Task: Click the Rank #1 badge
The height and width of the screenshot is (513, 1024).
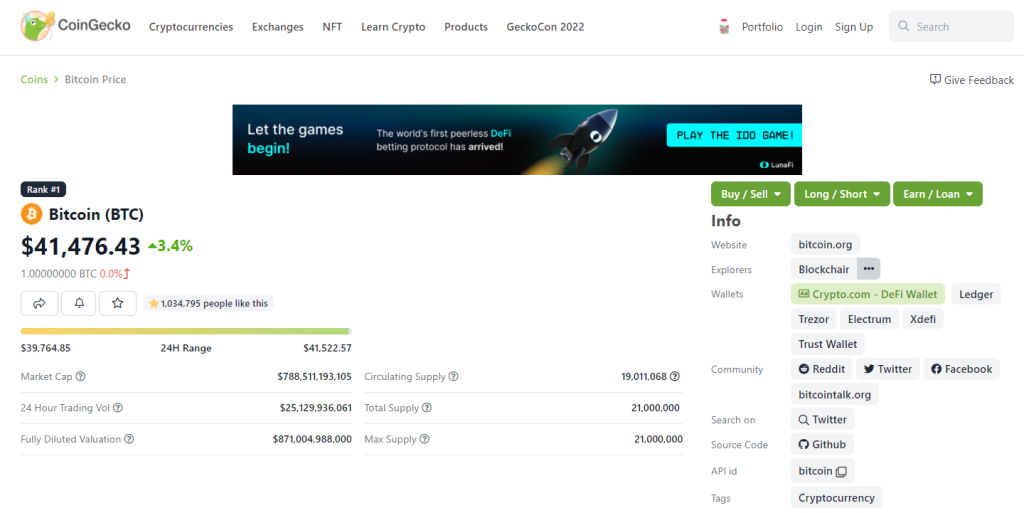Action: click(43, 189)
